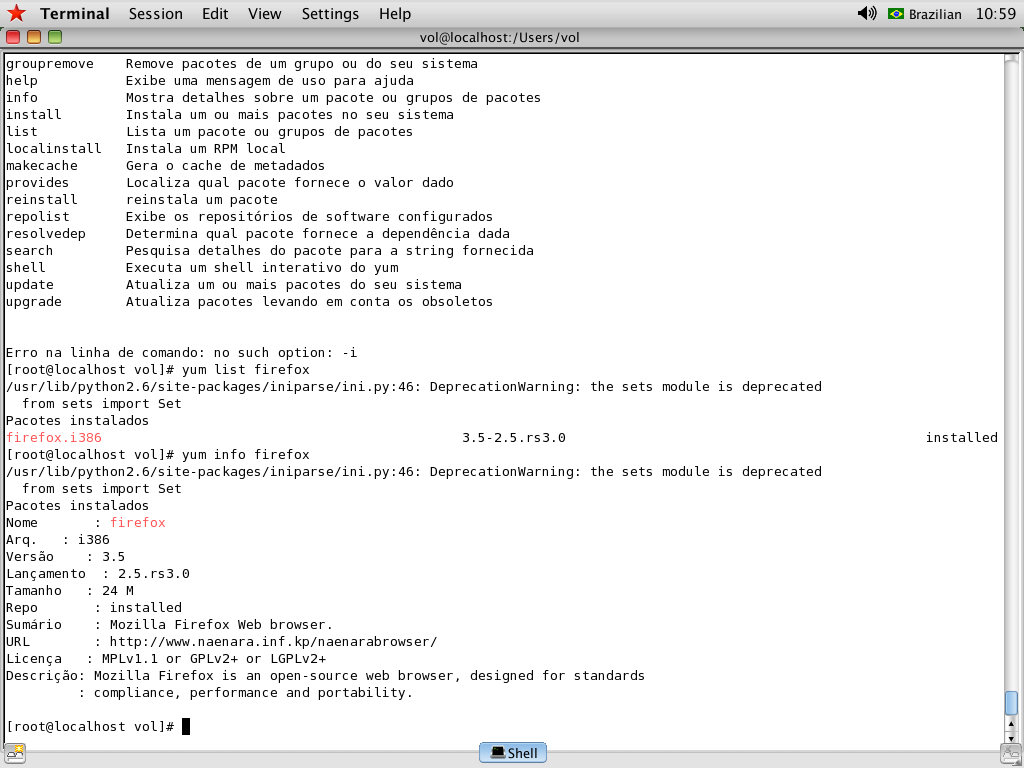This screenshot has height=768, width=1024.
Task: Click the version 3.5-2.5.rs3.0 text
Action: tap(514, 438)
